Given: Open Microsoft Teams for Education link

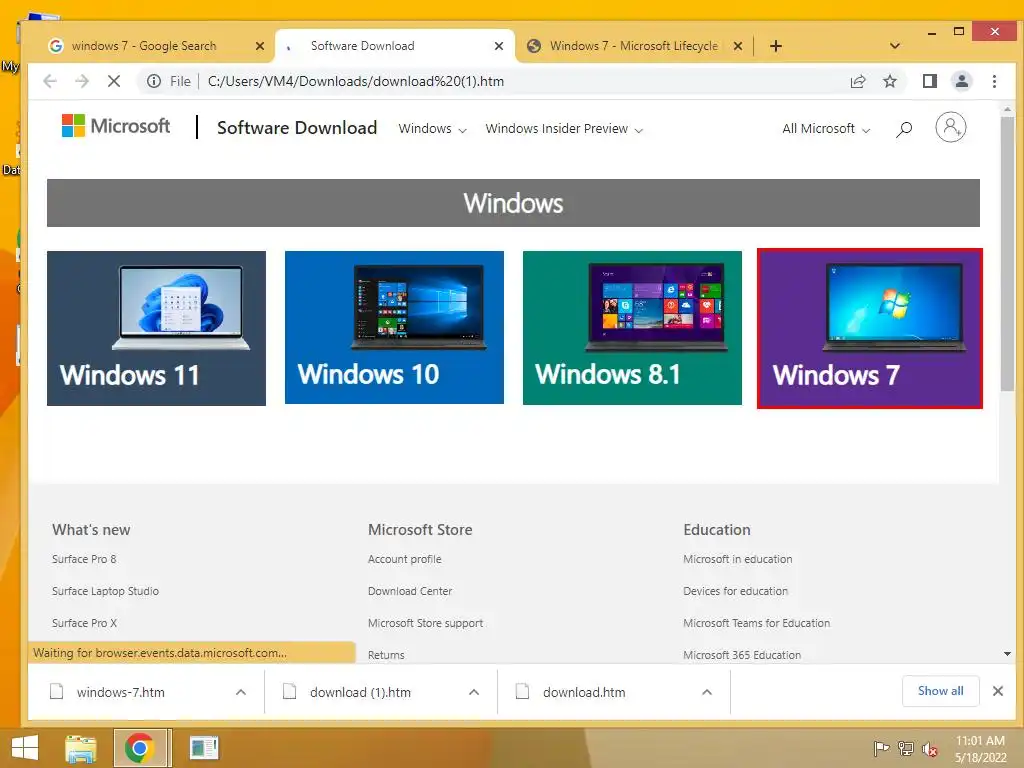Looking at the screenshot, I should [757, 623].
